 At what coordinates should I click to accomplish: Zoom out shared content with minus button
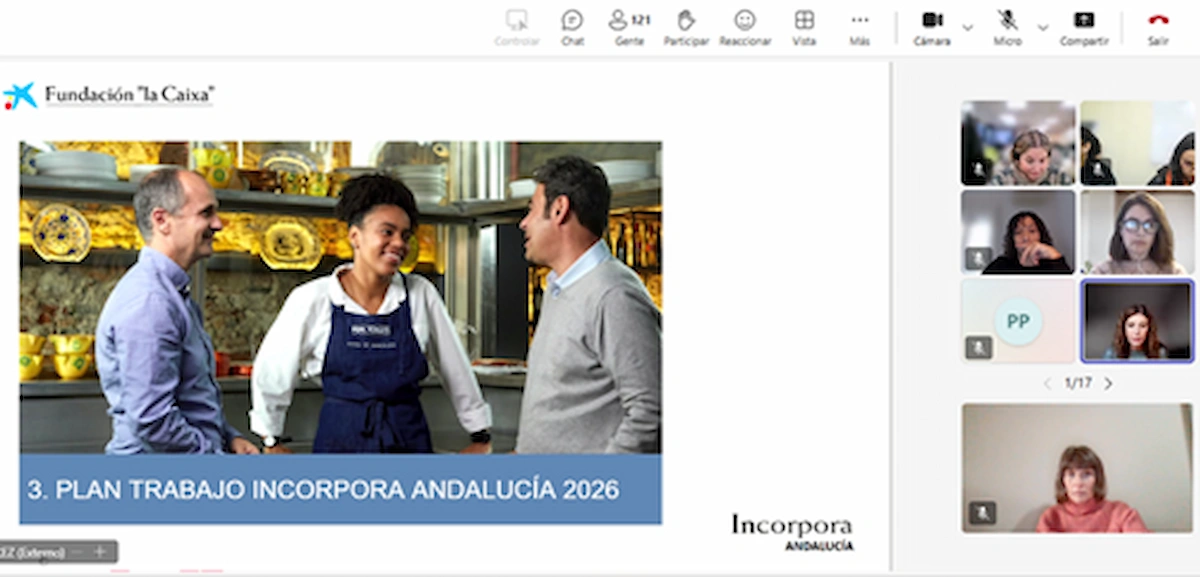77,552
